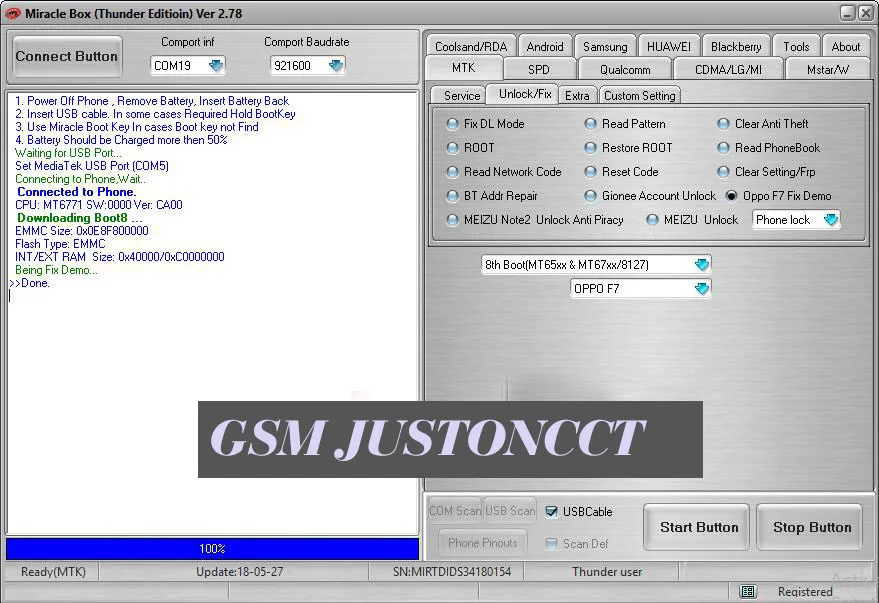Image resolution: width=879 pixels, height=603 pixels.
Task: Select the Unlock/Fix sub-tab
Action: point(525,94)
